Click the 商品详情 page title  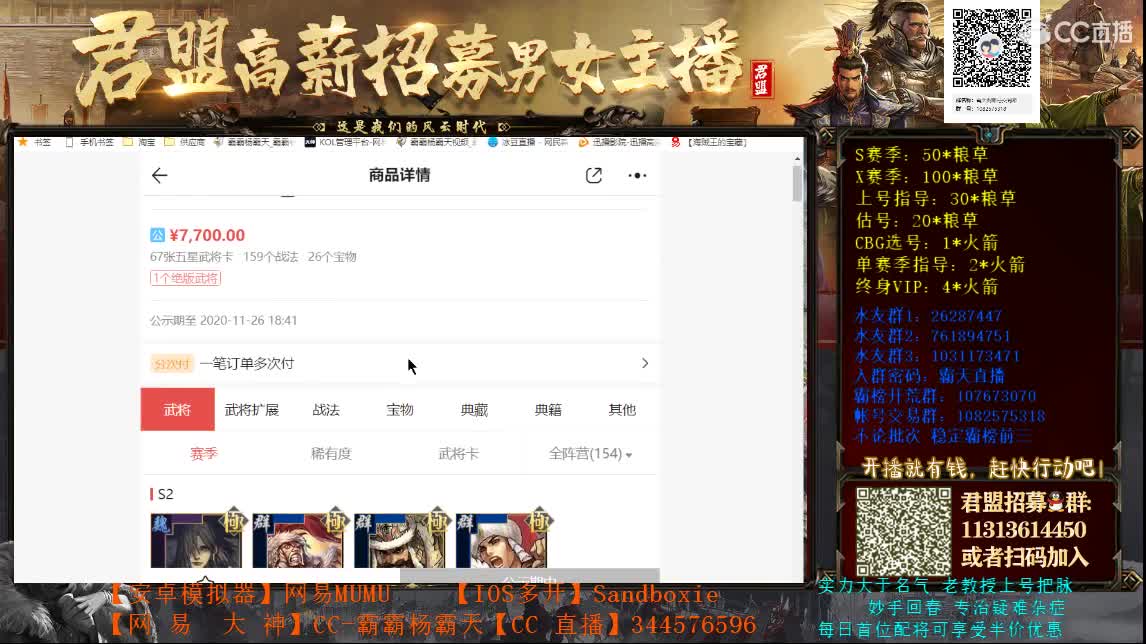click(x=400, y=175)
